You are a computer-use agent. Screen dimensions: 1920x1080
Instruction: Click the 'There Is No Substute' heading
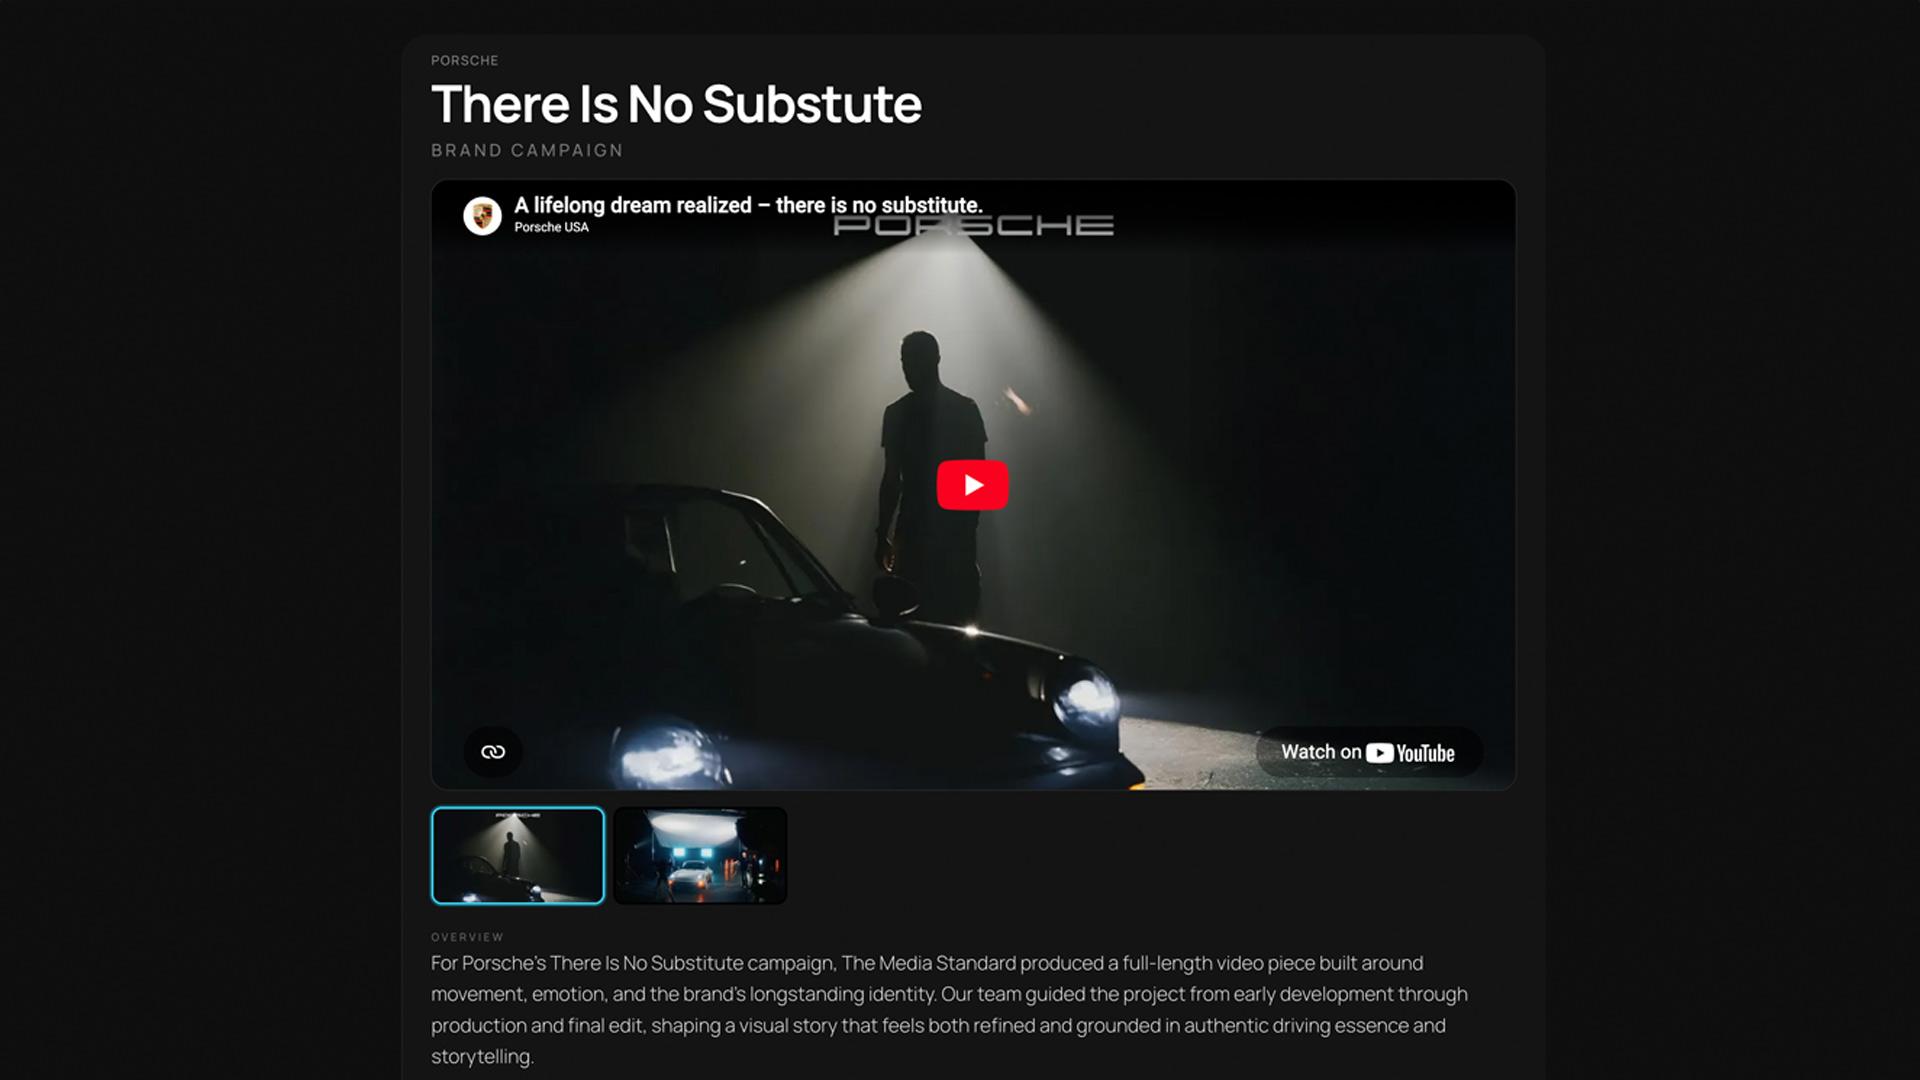(x=676, y=104)
